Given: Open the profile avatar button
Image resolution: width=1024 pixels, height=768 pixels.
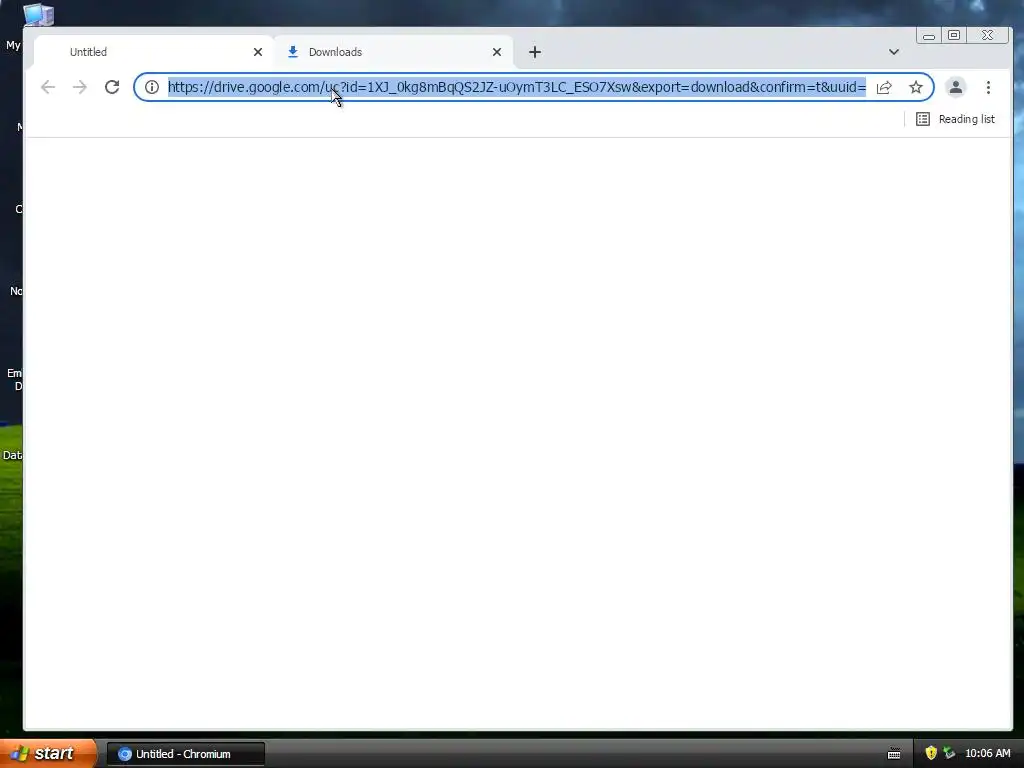Looking at the screenshot, I should tap(955, 87).
